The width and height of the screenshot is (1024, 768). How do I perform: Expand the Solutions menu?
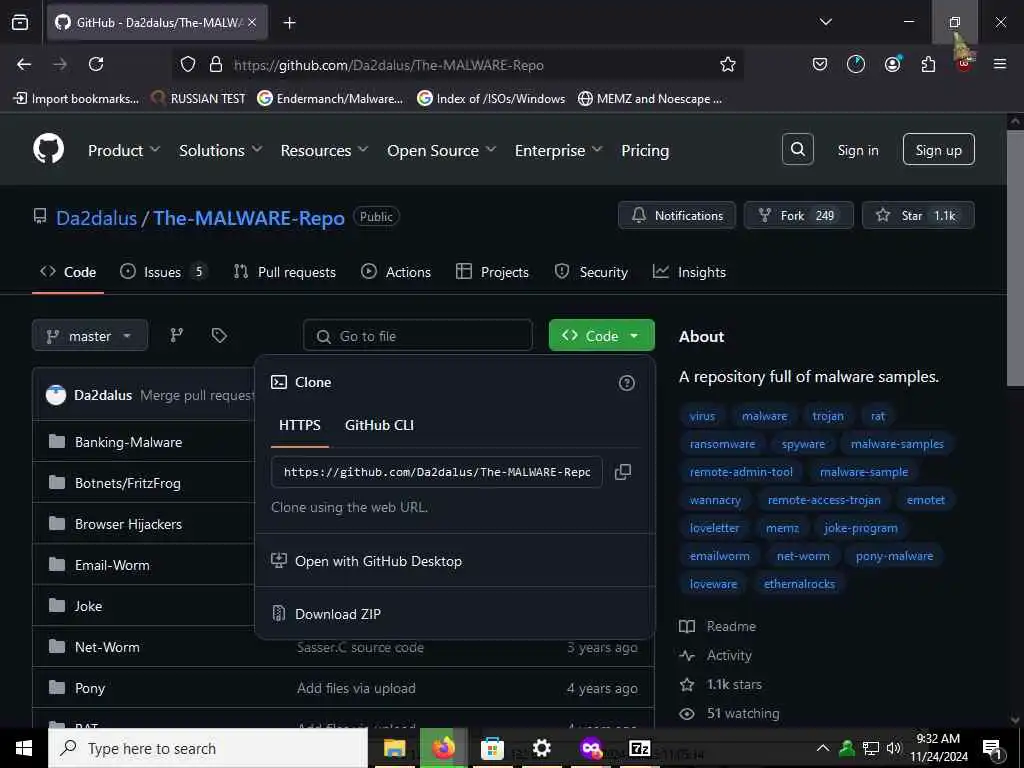click(221, 150)
